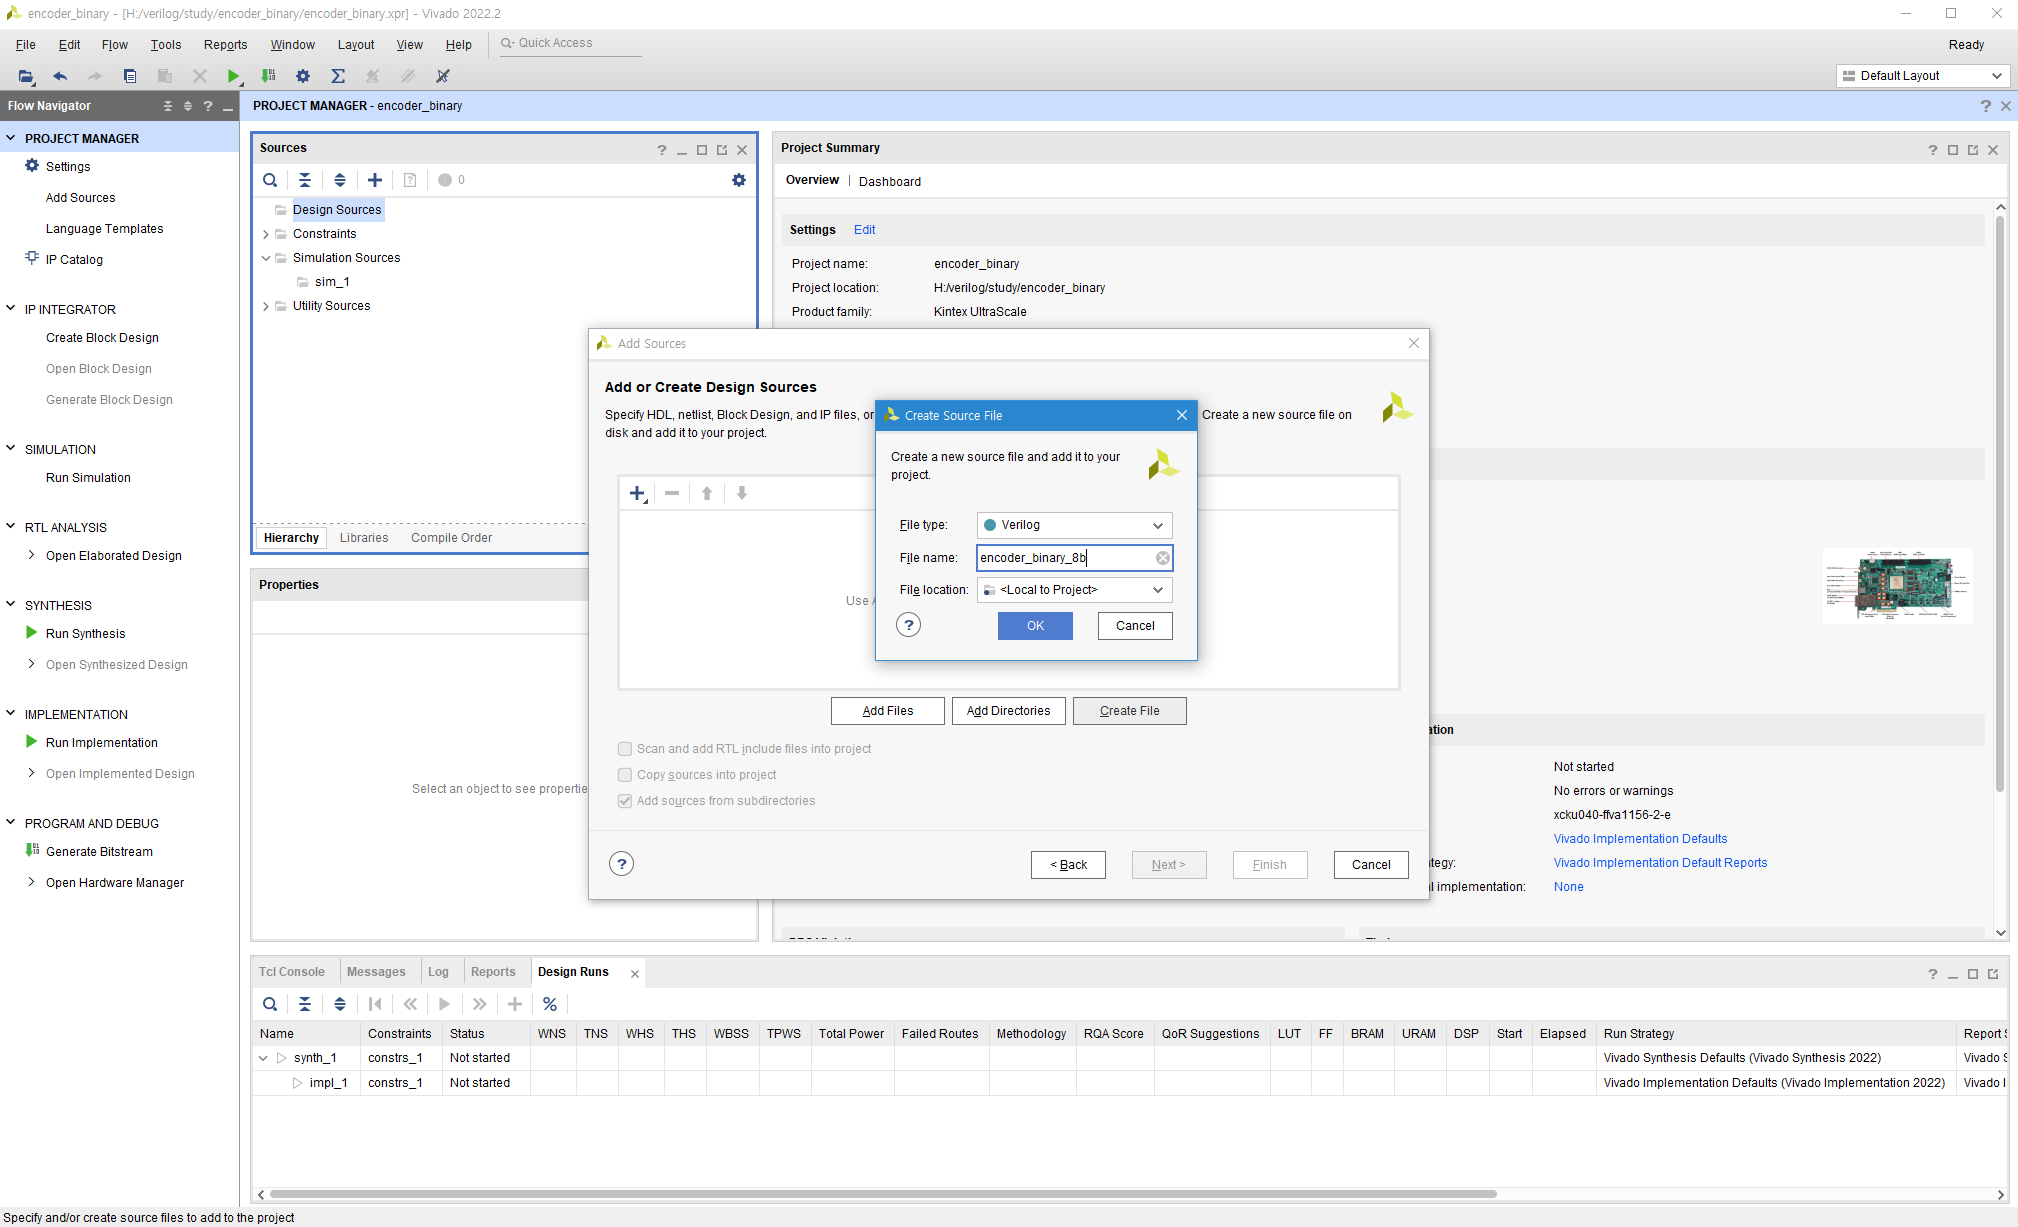Click the Generate Bitstream icon in Flow Navigator
This screenshot has height=1227, width=2018.
(32, 851)
